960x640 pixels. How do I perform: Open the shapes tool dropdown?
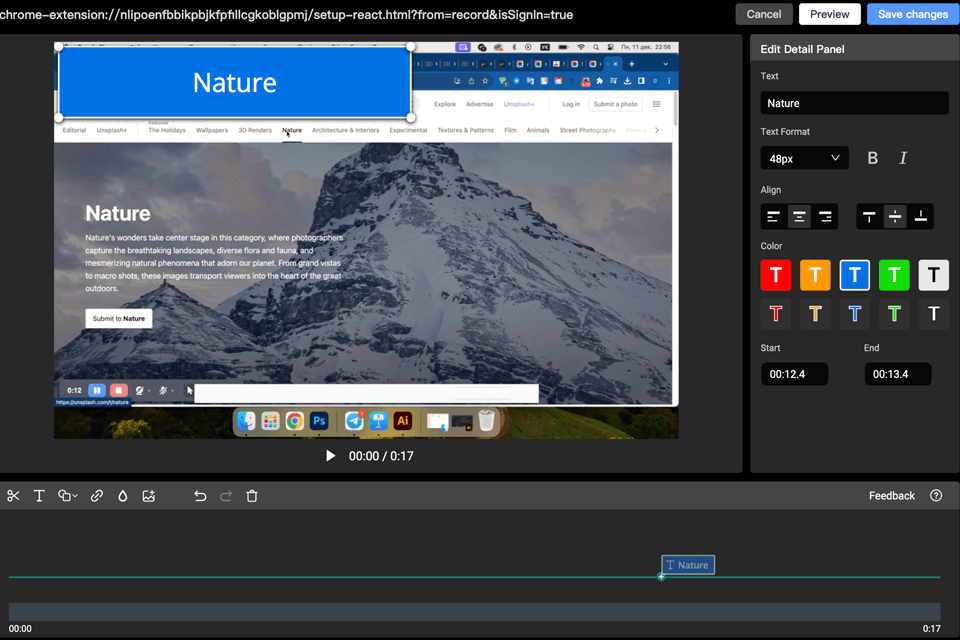[x=67, y=496]
